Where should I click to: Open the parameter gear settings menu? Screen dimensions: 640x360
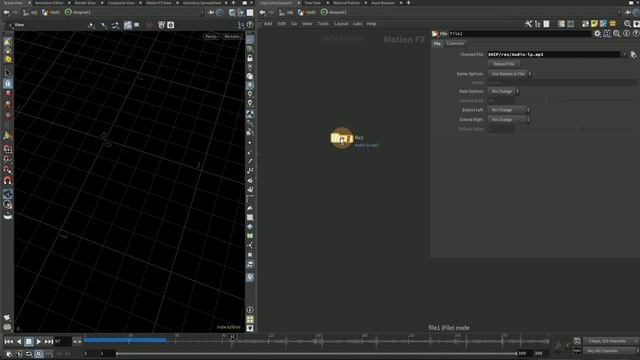597,33
